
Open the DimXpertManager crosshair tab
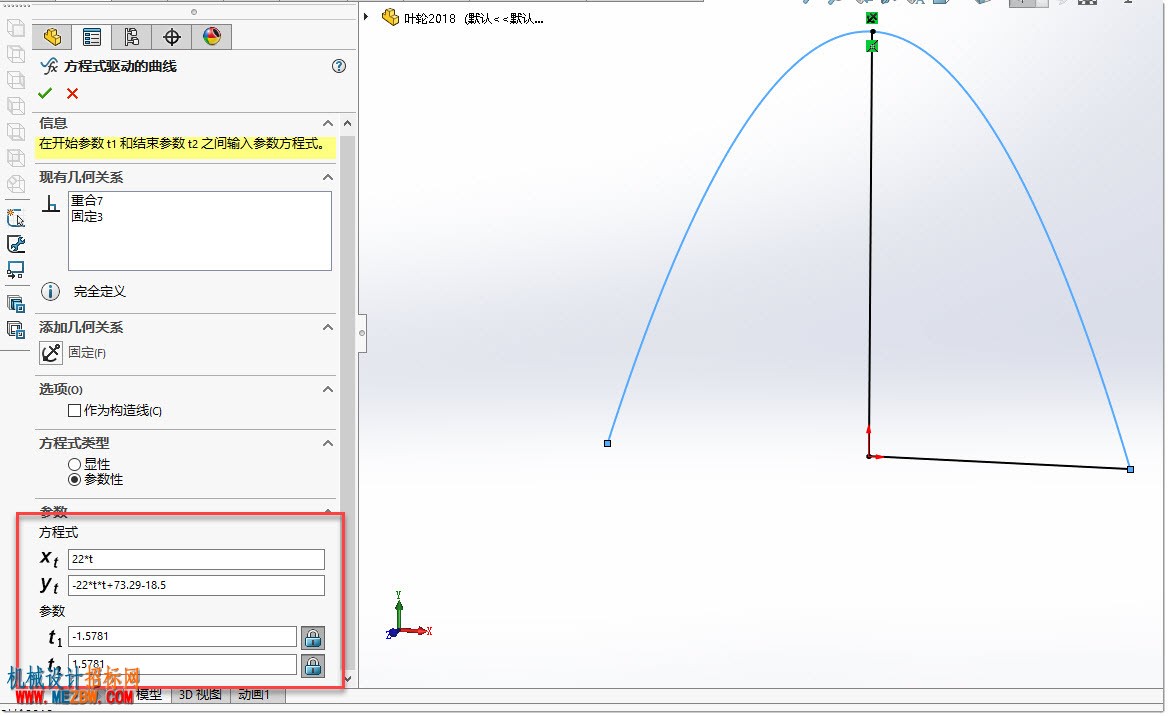pos(172,37)
